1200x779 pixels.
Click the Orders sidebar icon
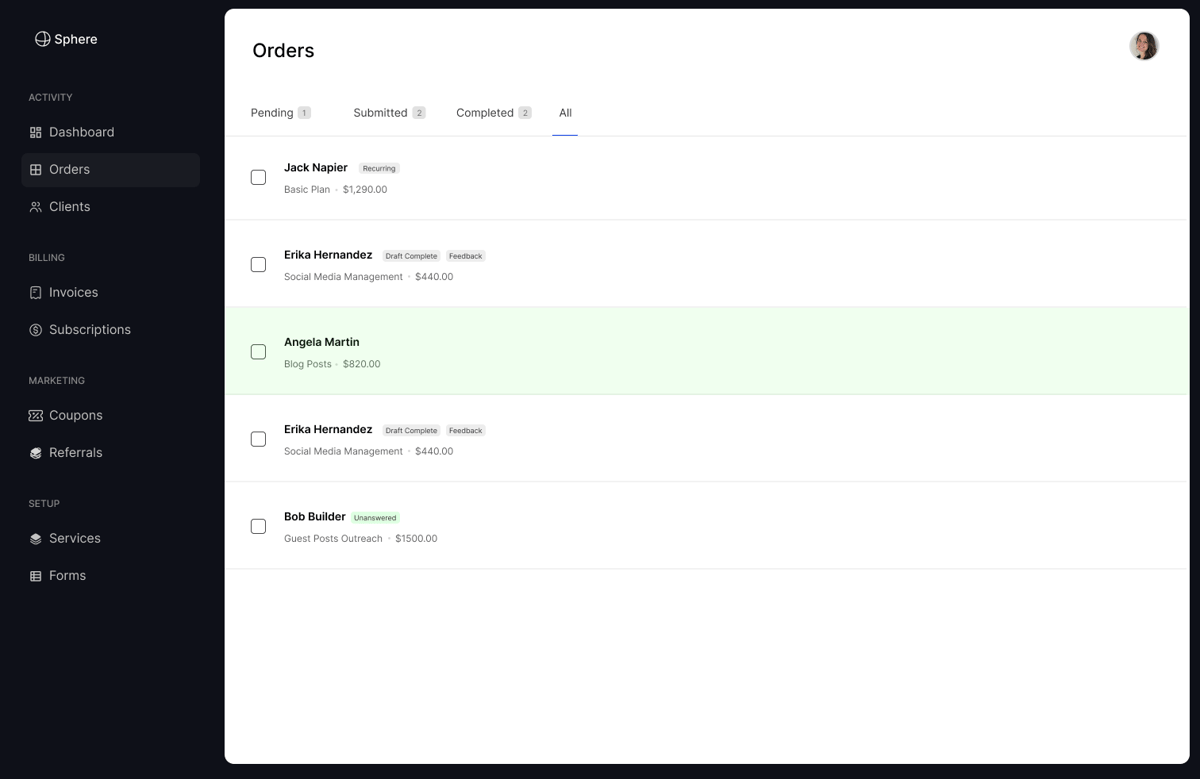click(x=36, y=170)
